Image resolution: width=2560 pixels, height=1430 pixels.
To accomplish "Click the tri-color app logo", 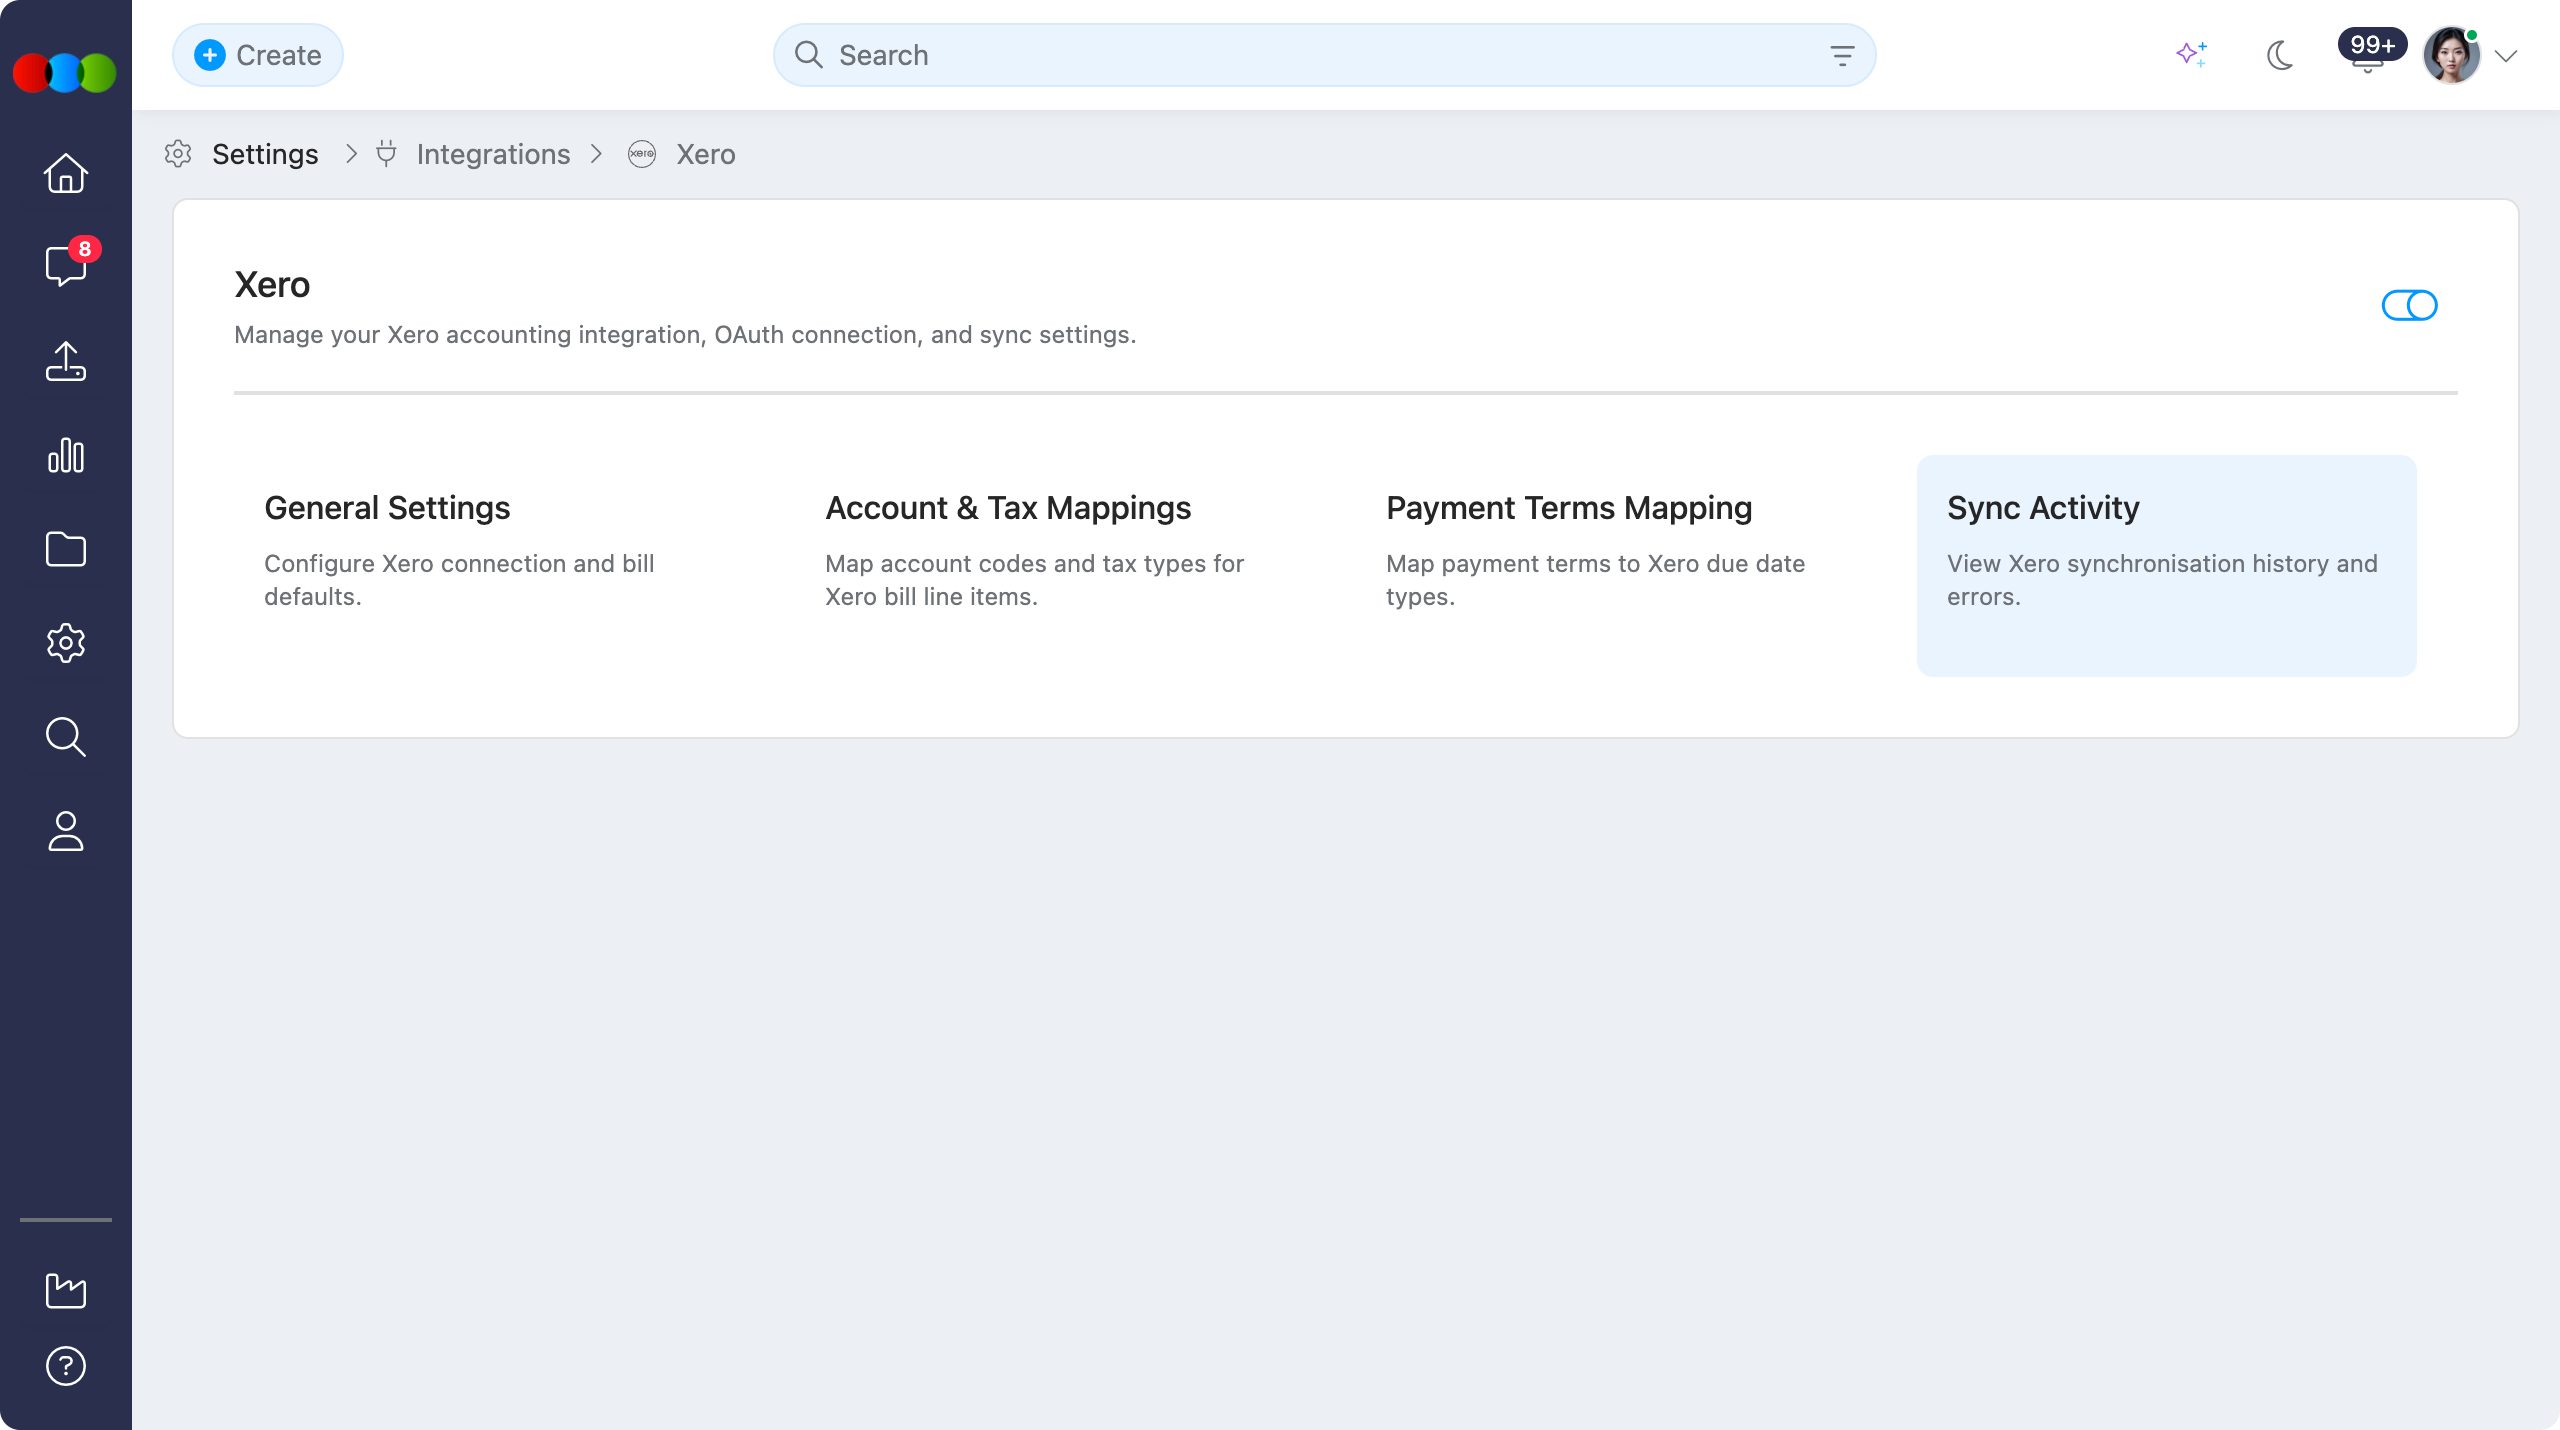I will [x=65, y=73].
